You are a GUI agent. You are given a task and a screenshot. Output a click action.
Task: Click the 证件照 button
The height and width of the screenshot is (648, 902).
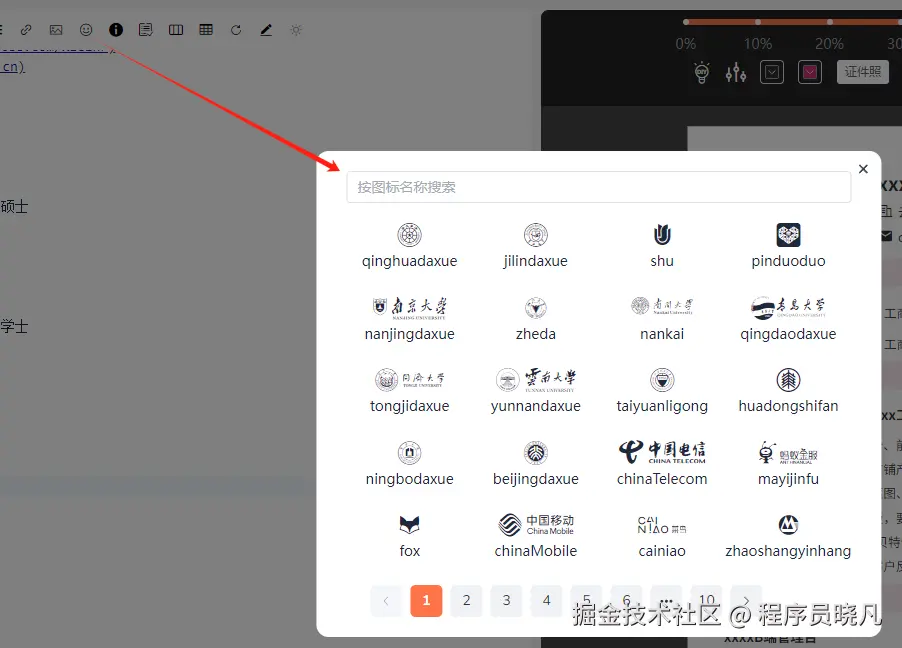862,71
